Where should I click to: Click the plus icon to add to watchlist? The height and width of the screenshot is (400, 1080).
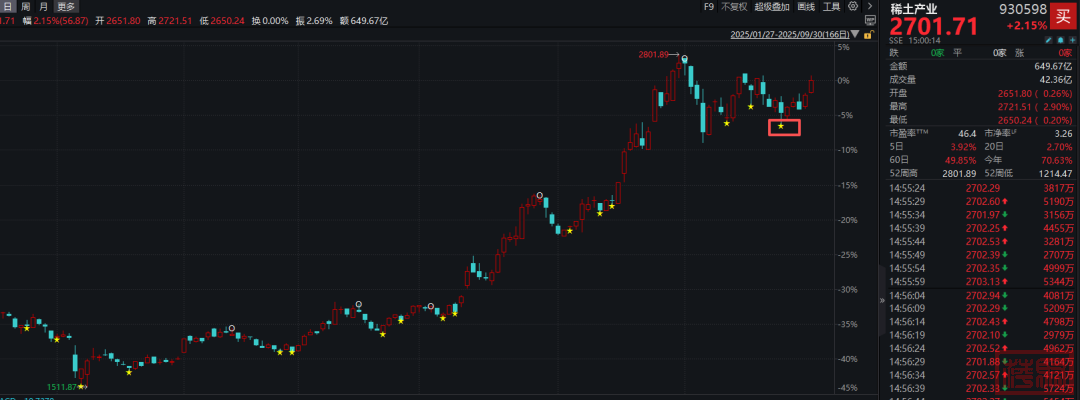(x=1071, y=39)
